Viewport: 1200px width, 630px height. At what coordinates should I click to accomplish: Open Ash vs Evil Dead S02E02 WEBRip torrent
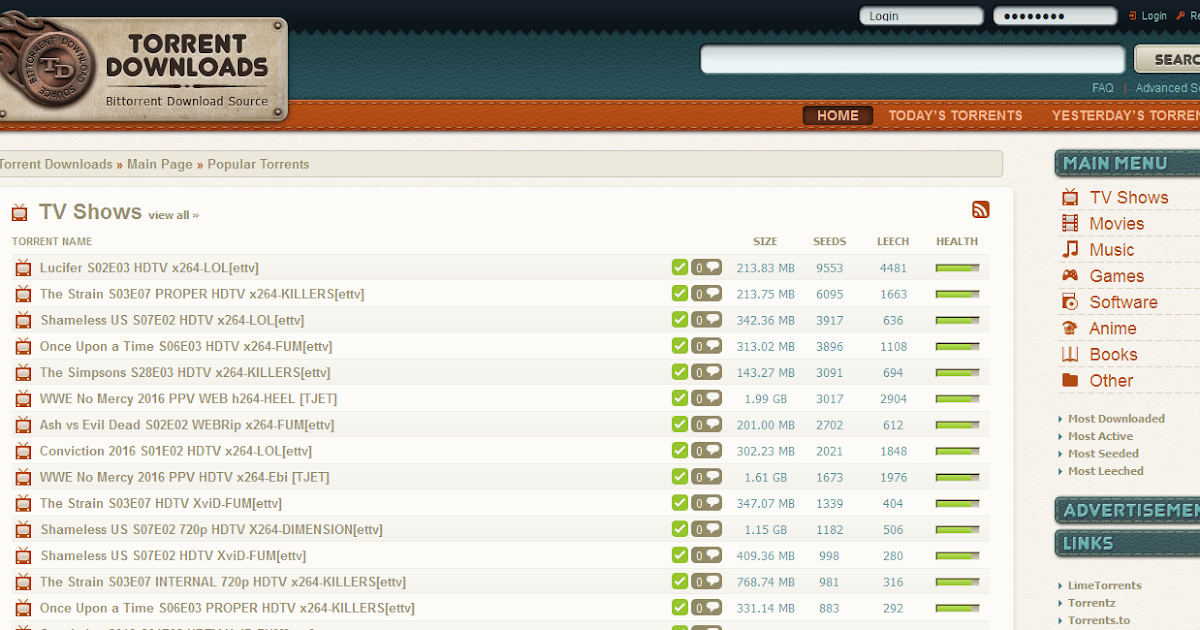pyautogui.click(x=187, y=425)
